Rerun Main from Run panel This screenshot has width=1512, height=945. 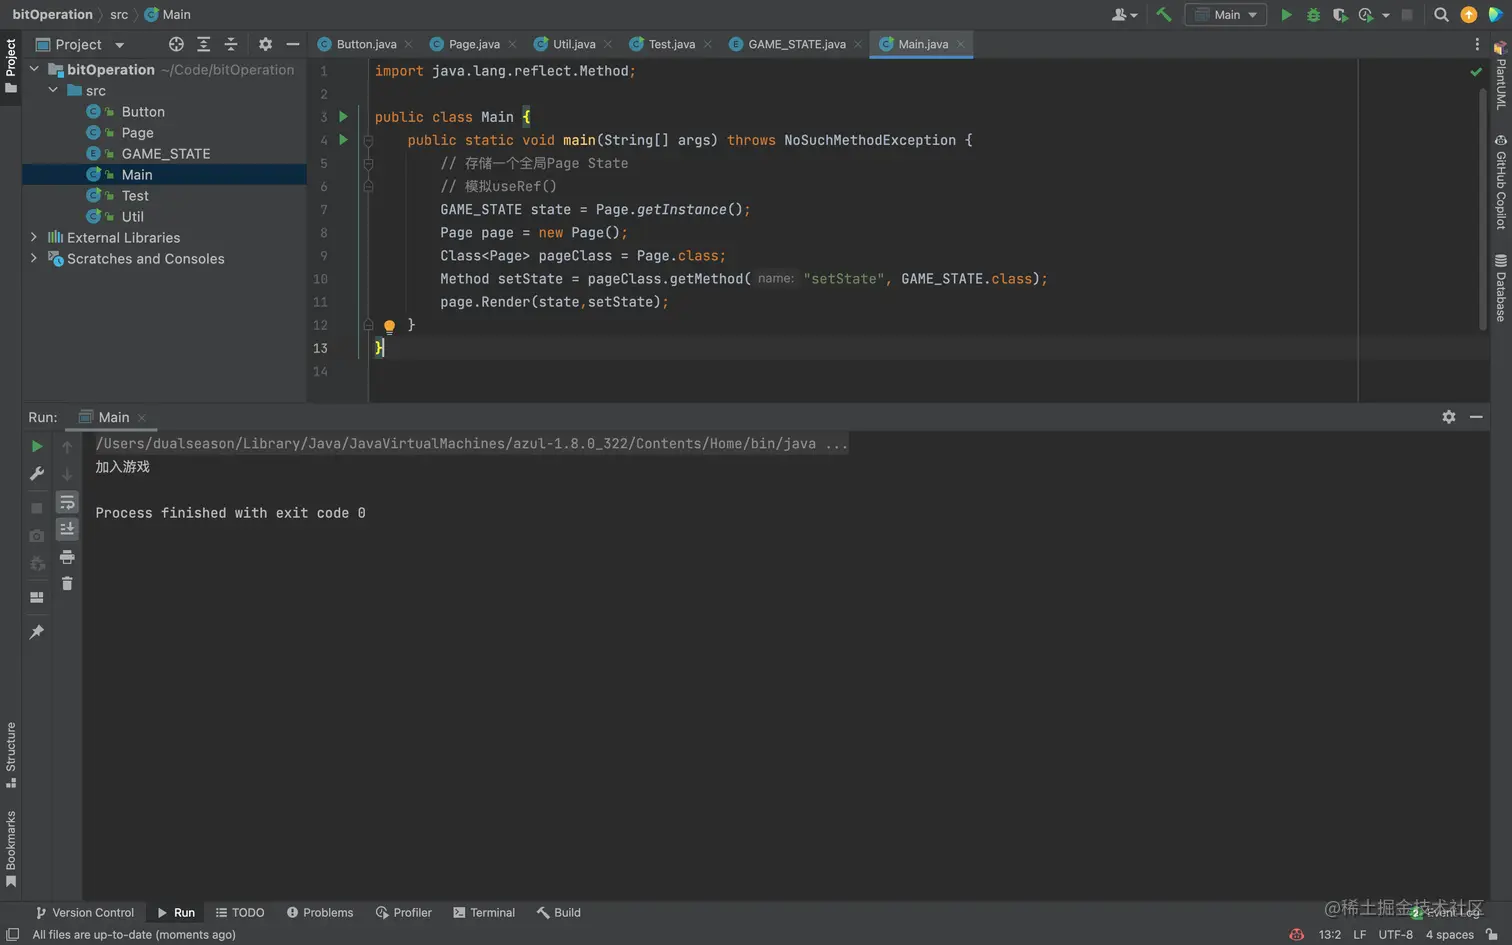[37, 447]
